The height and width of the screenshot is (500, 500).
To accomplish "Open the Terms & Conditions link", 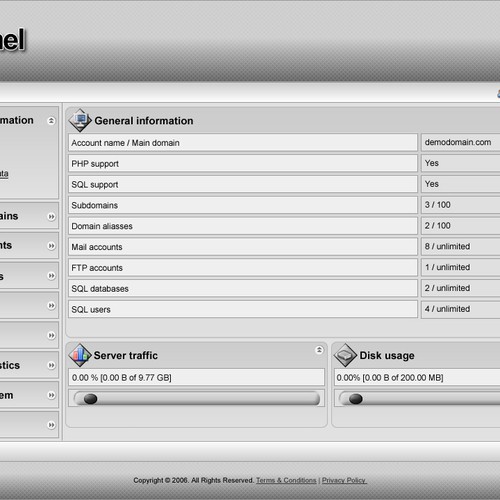I will [x=286, y=480].
